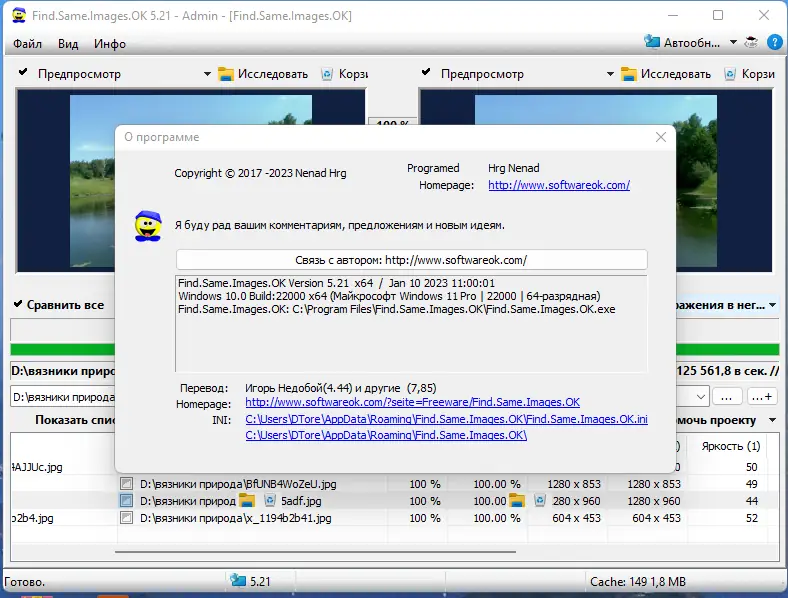Screen dimensions: 788x598
Task: Check the box for BfUNB4WoZeU.jpg row
Action: click(126, 484)
